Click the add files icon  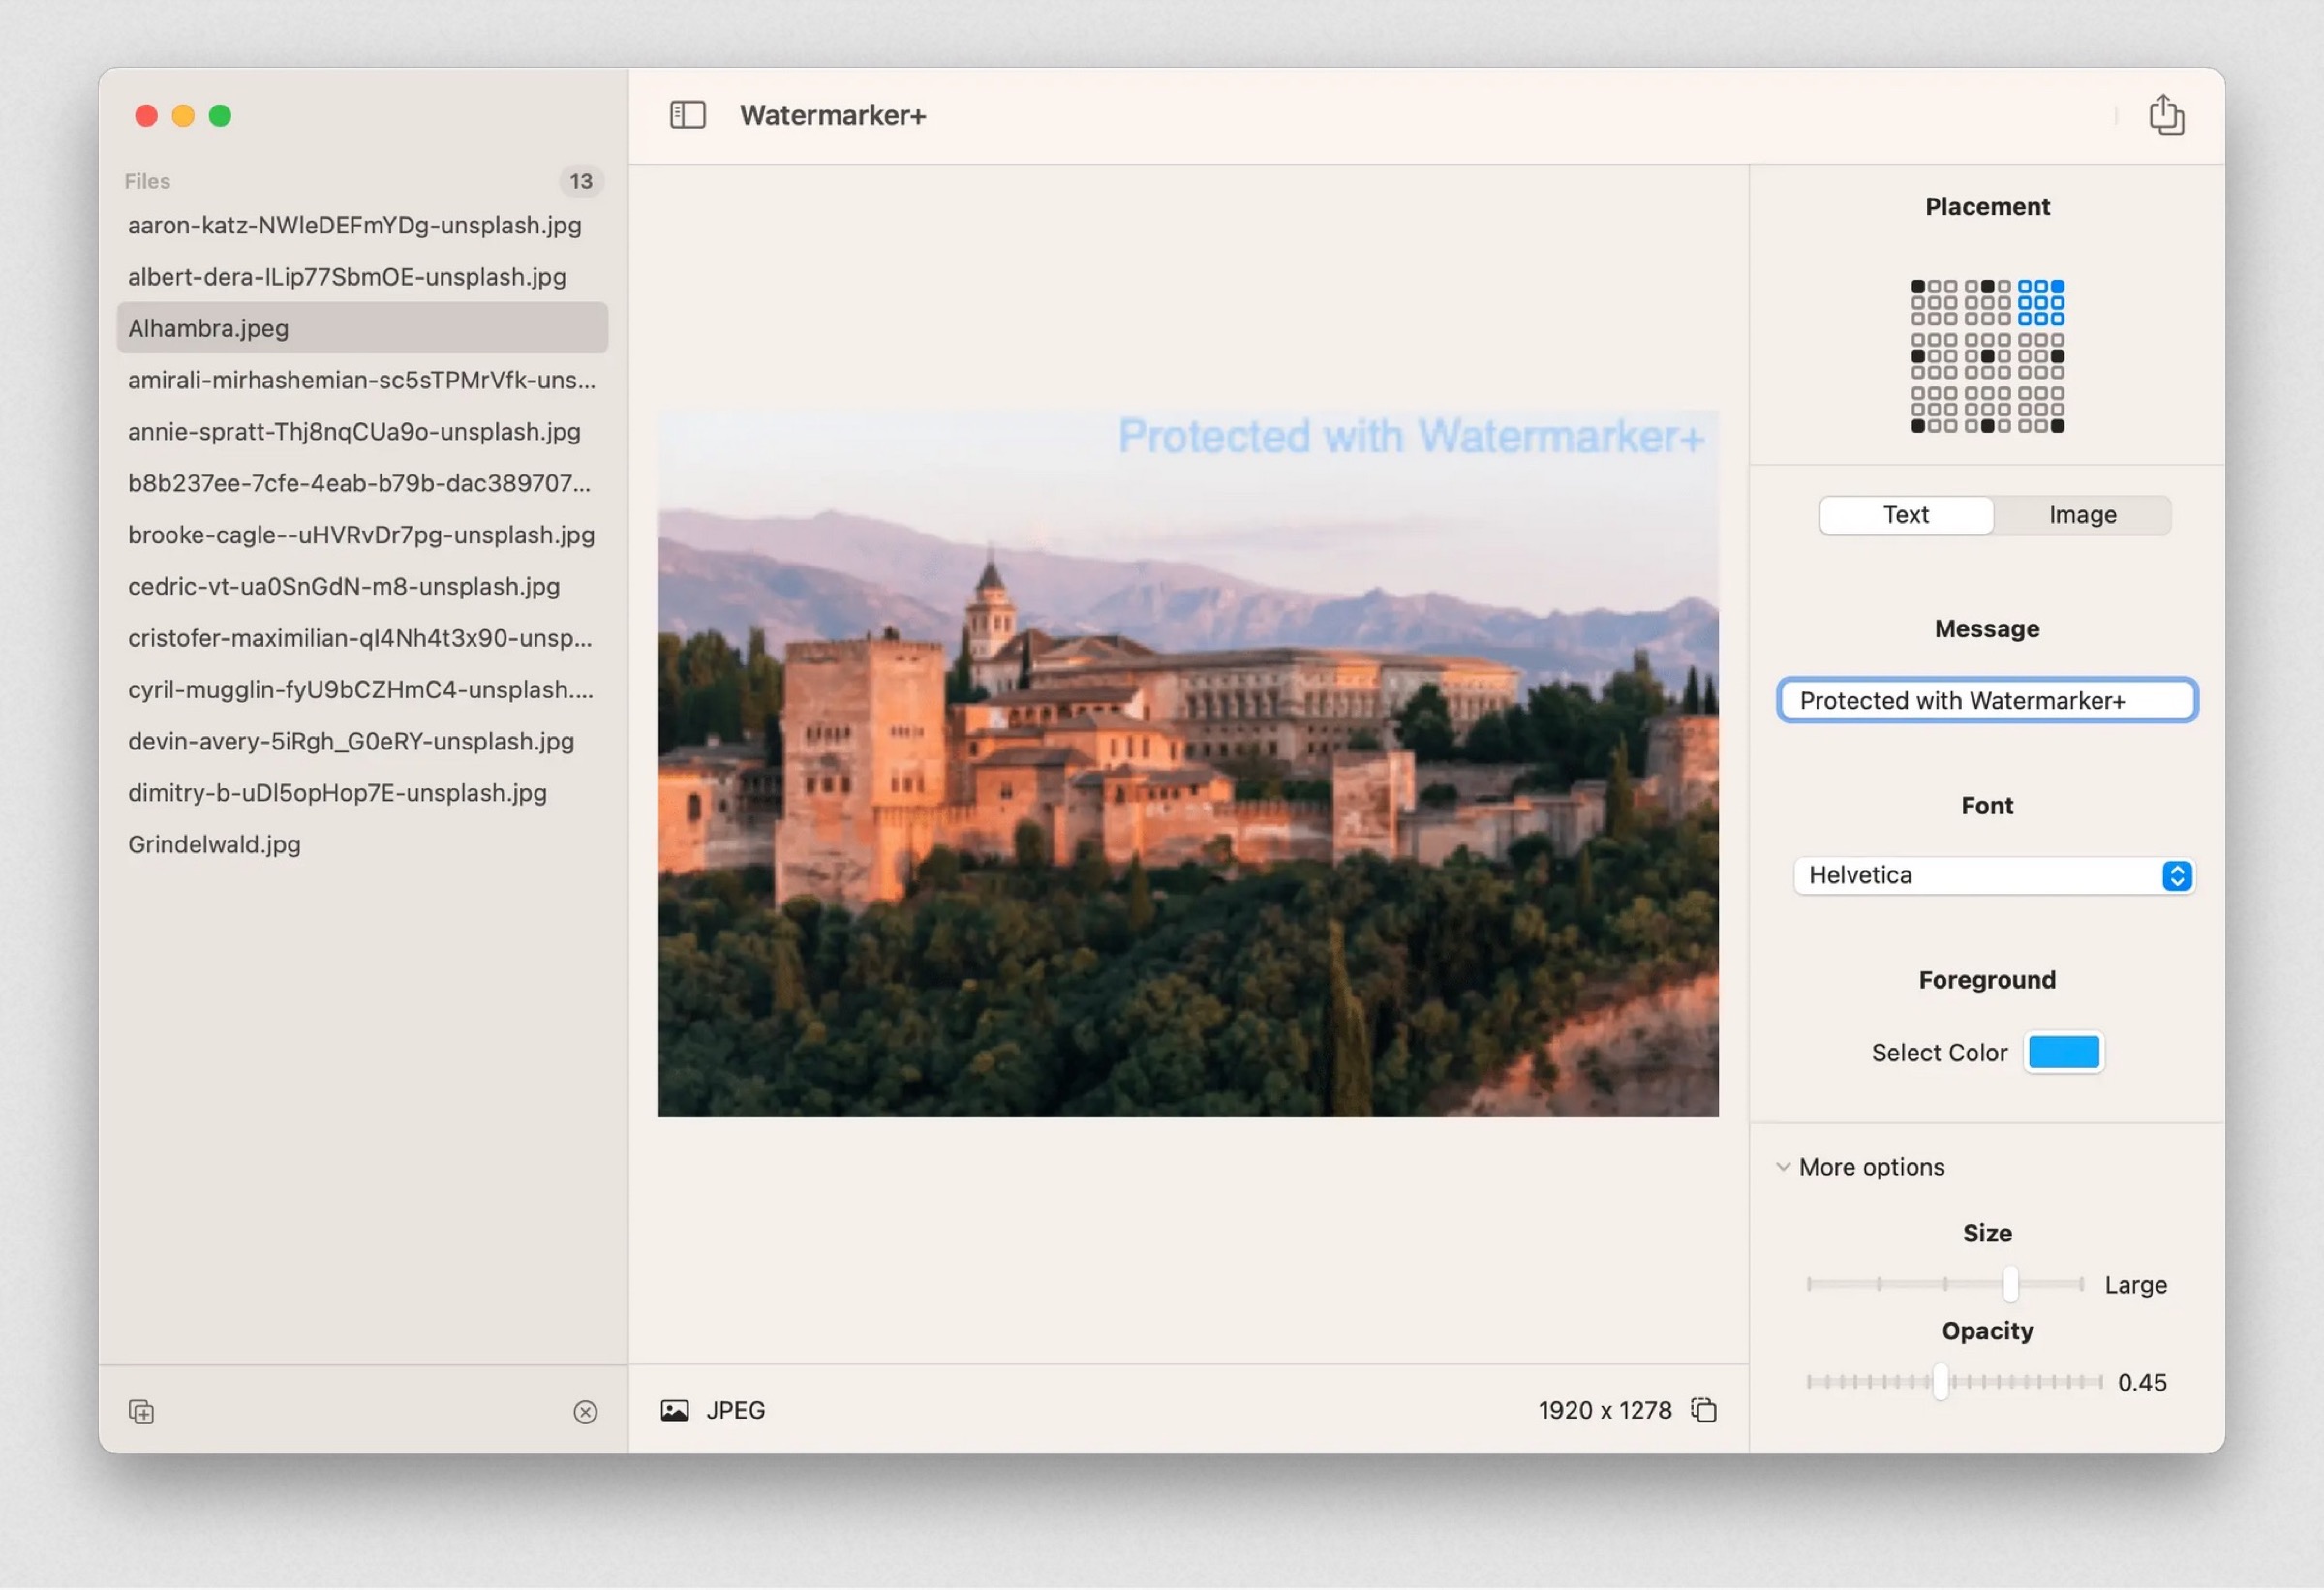click(141, 1412)
